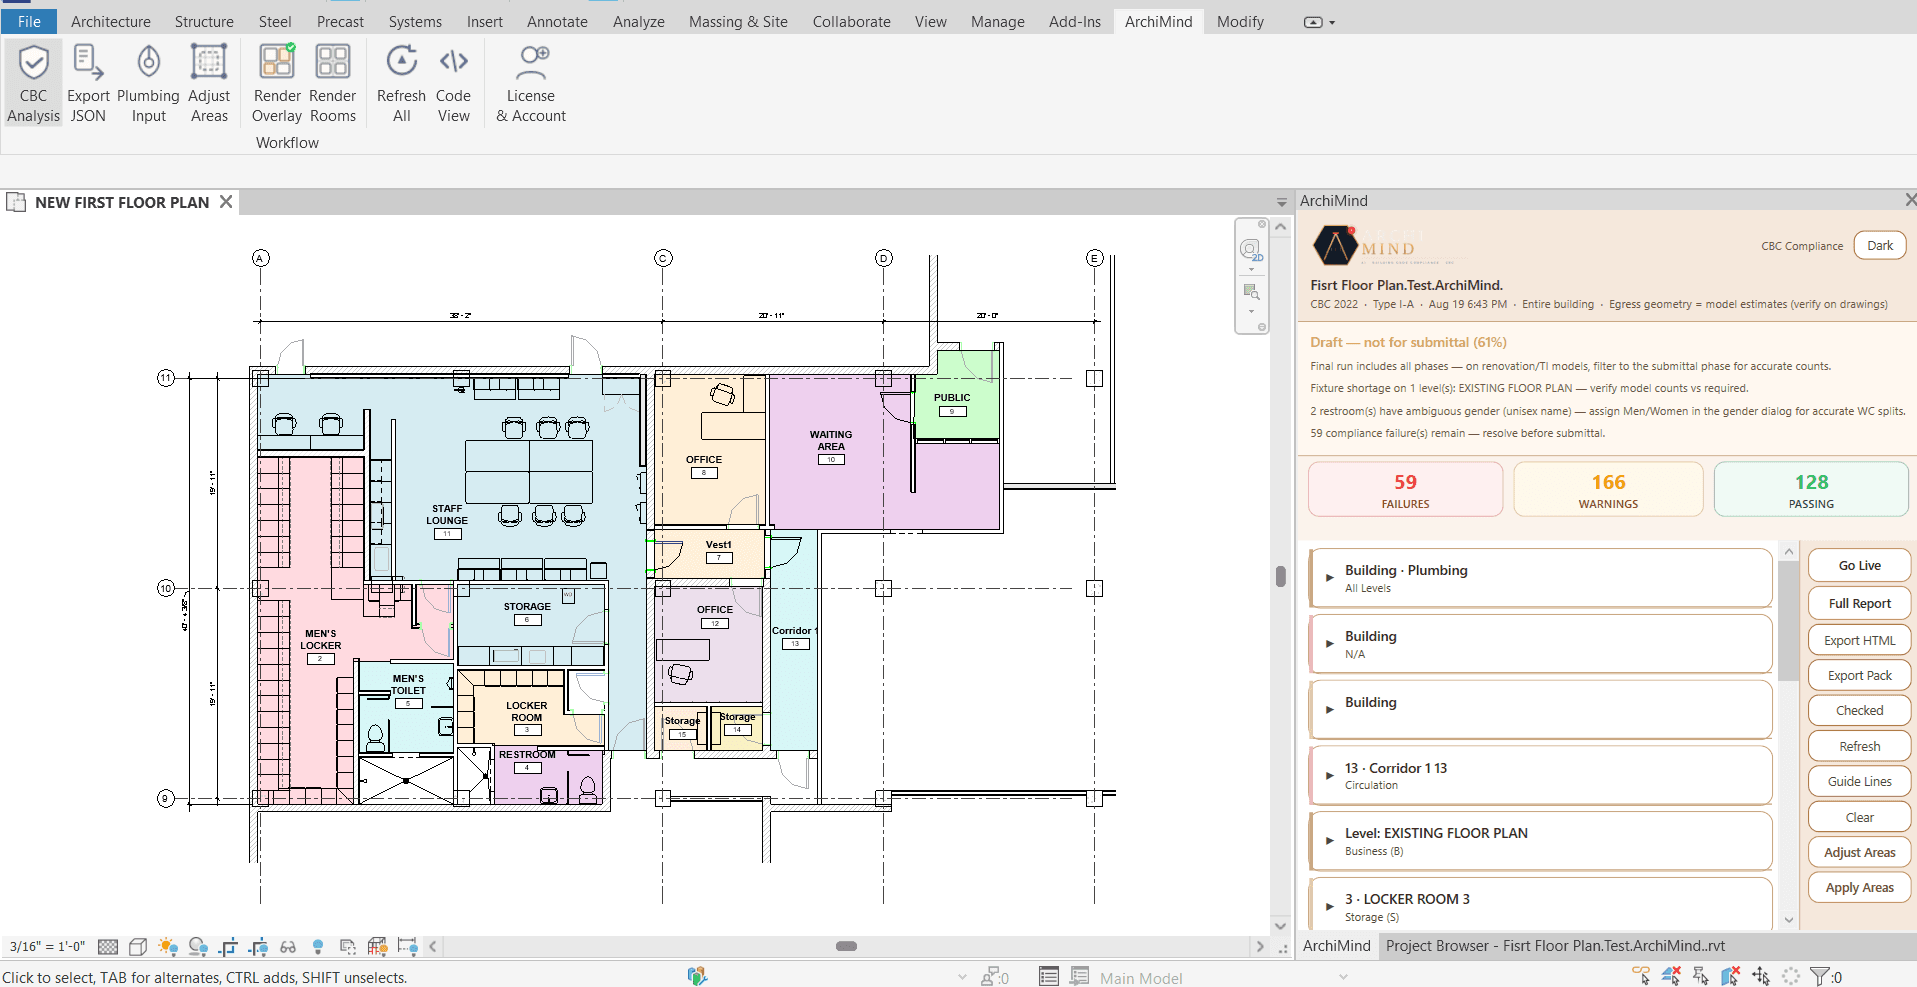Open the Code View tool
Viewport: 1917px width, 987px height.
pos(453,83)
